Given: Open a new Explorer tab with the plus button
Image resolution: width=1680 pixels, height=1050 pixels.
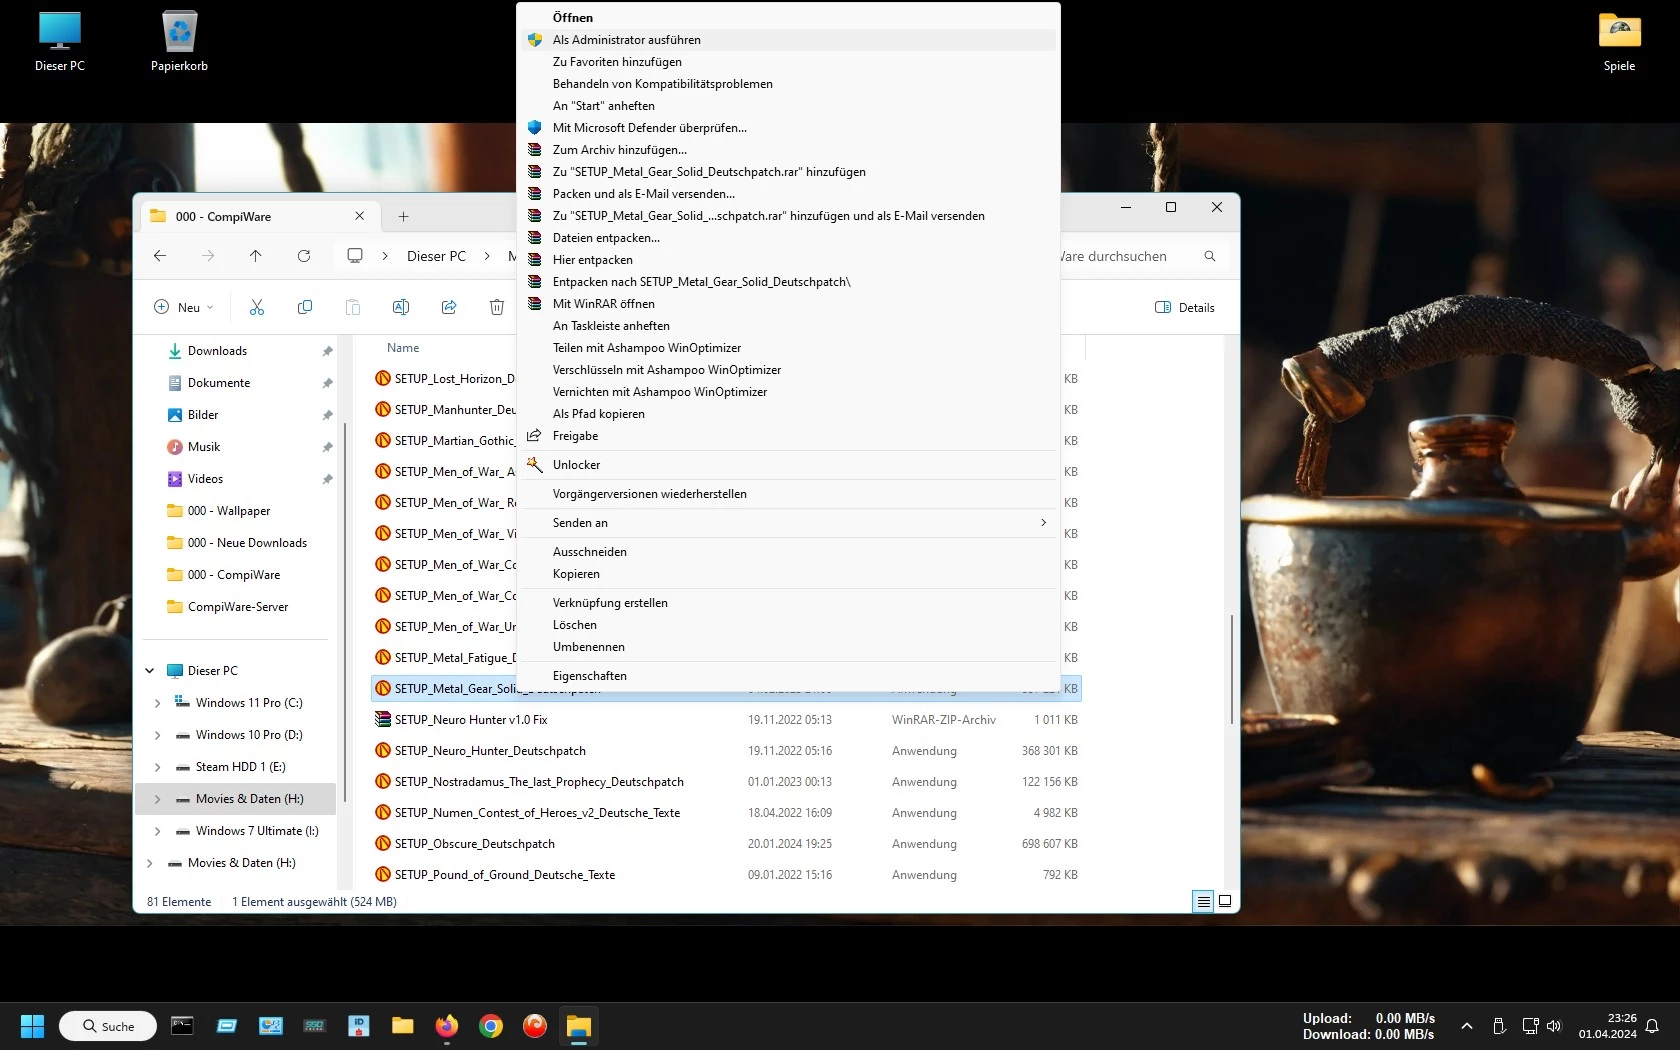Looking at the screenshot, I should 403,216.
